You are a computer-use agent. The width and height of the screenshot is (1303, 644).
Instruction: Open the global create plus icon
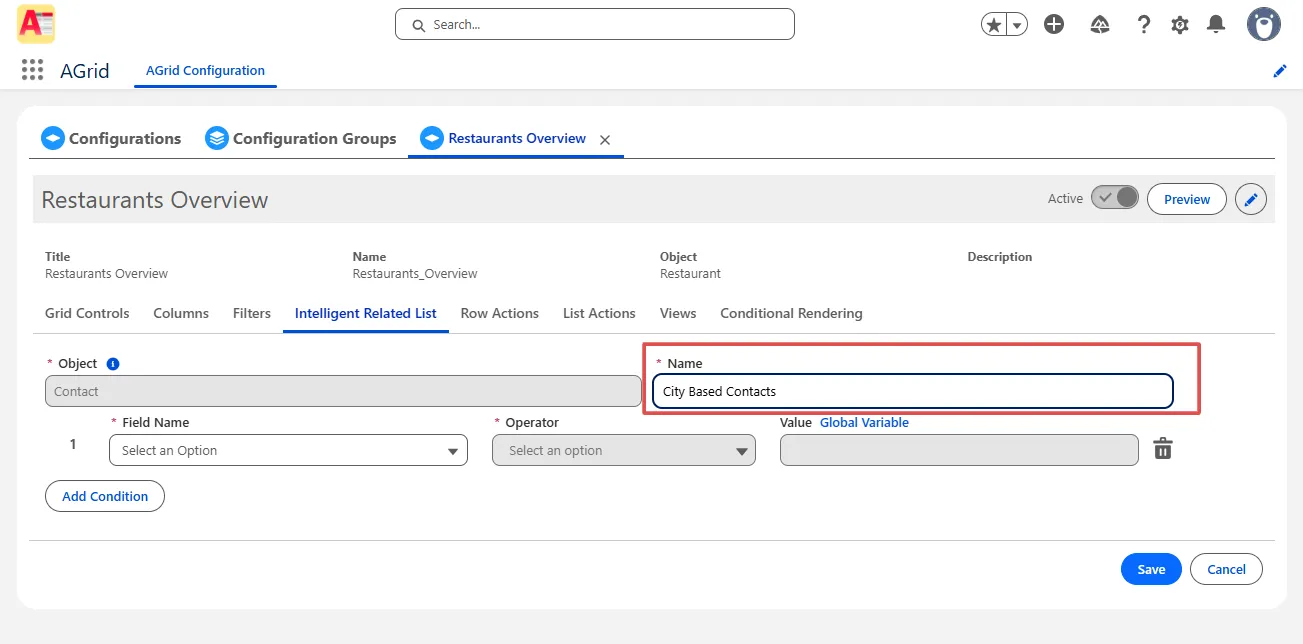click(1054, 25)
